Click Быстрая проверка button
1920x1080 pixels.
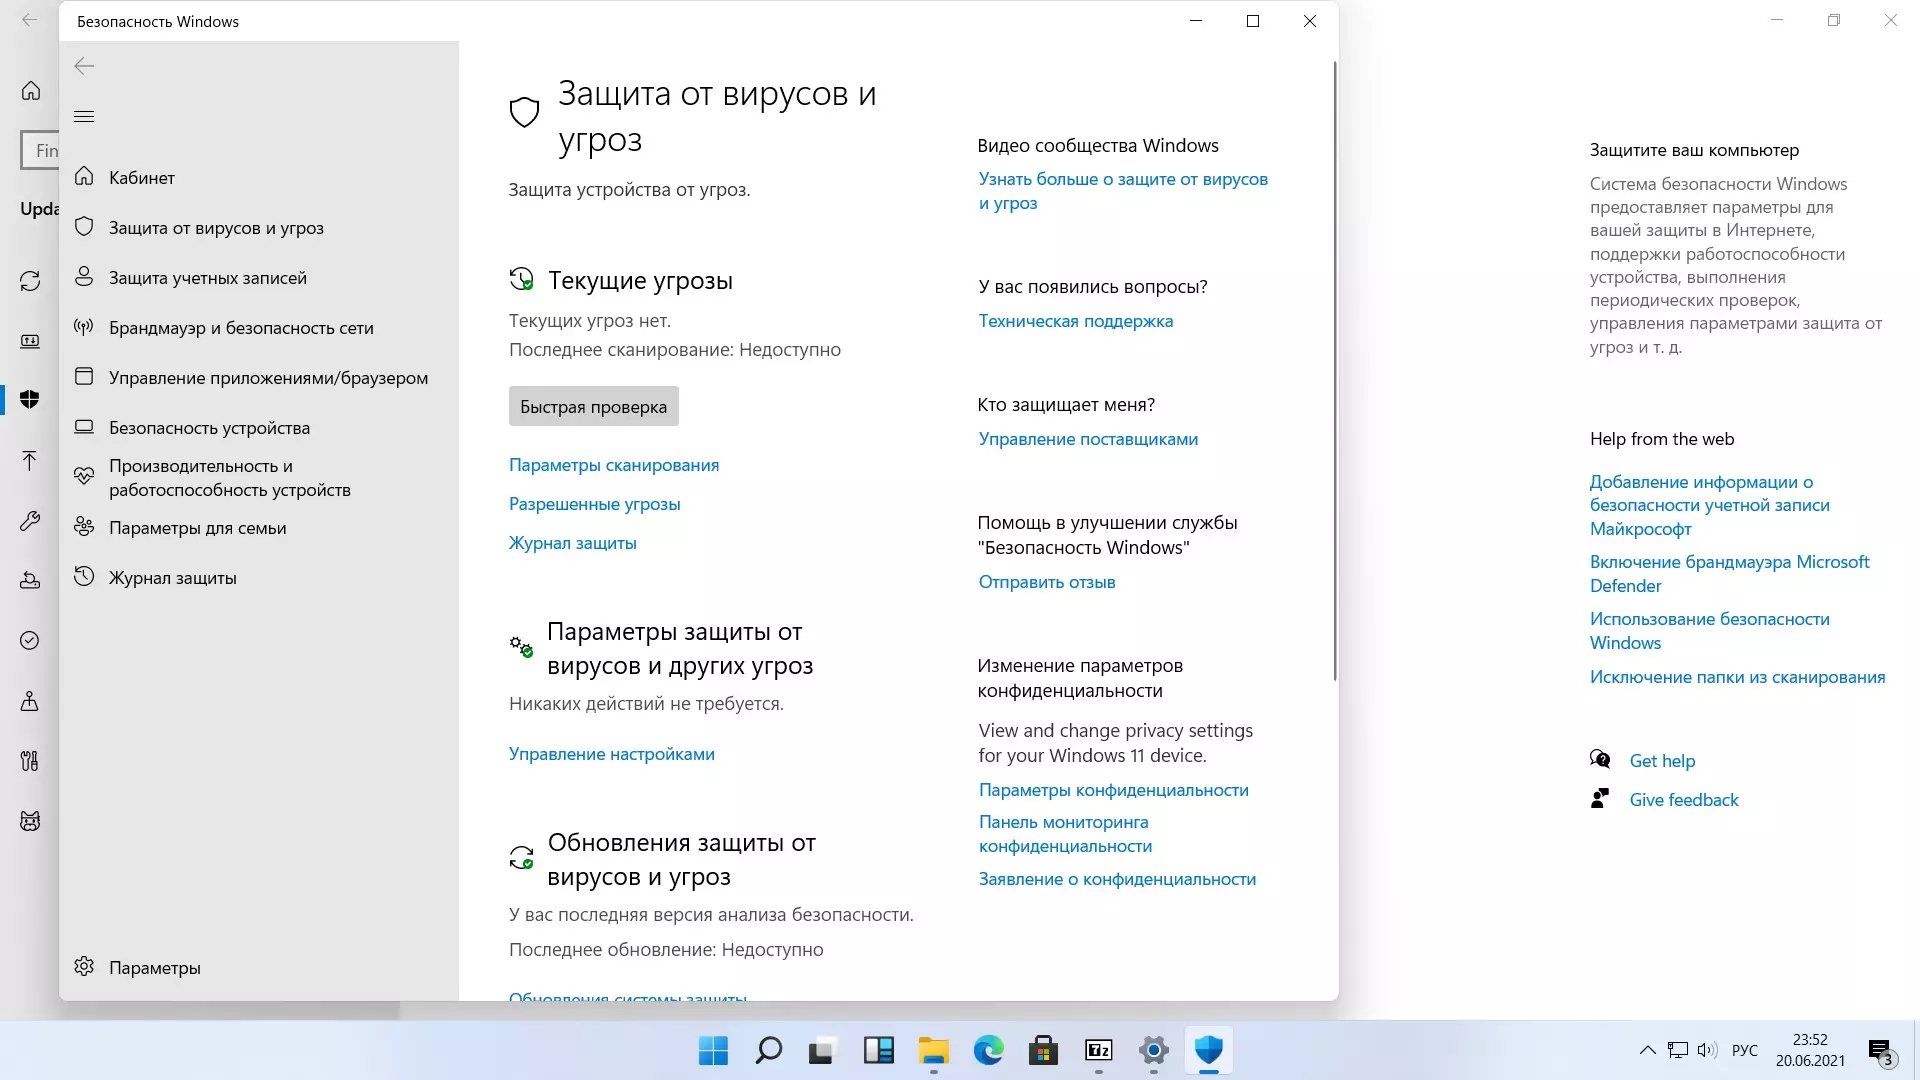tap(593, 405)
